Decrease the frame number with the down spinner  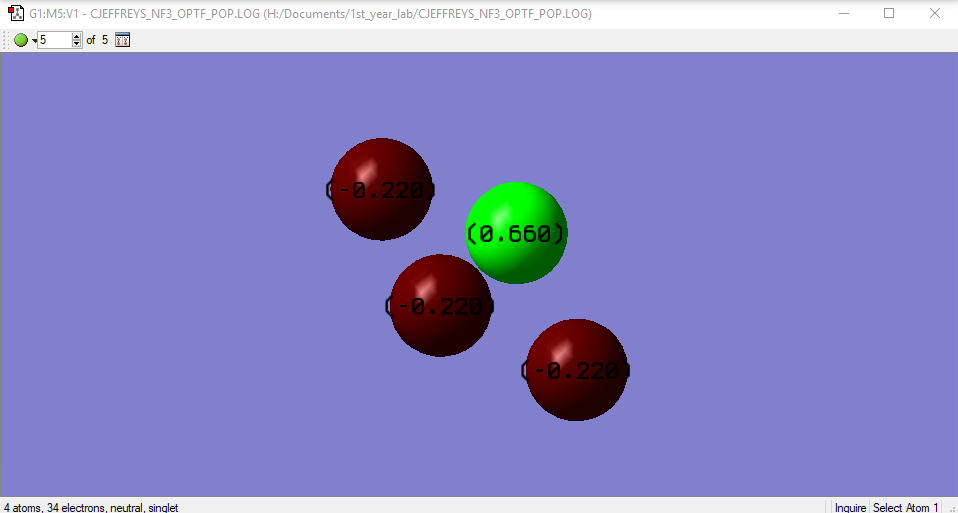coord(76,44)
